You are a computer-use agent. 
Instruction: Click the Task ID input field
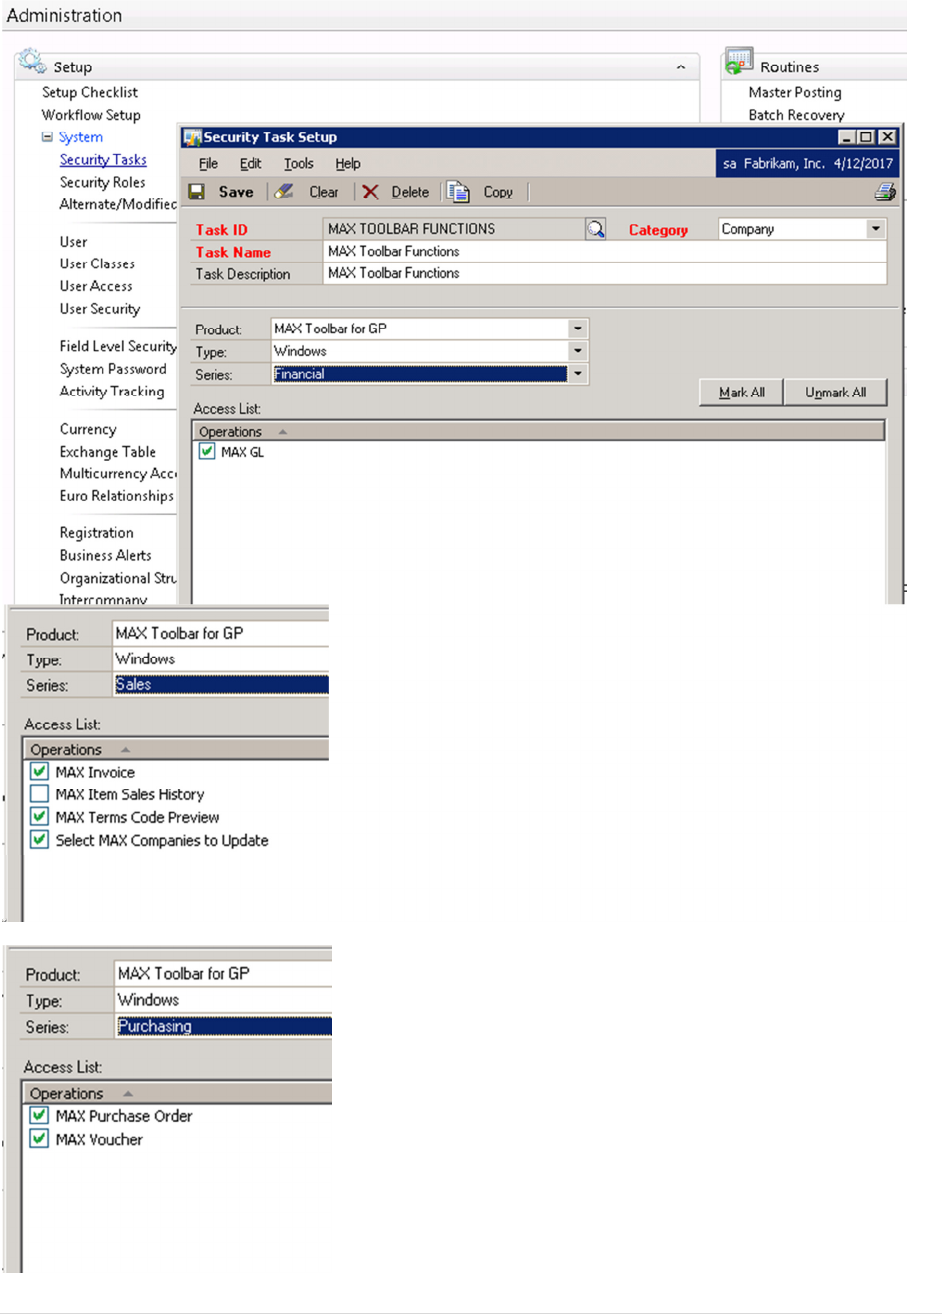(454, 229)
